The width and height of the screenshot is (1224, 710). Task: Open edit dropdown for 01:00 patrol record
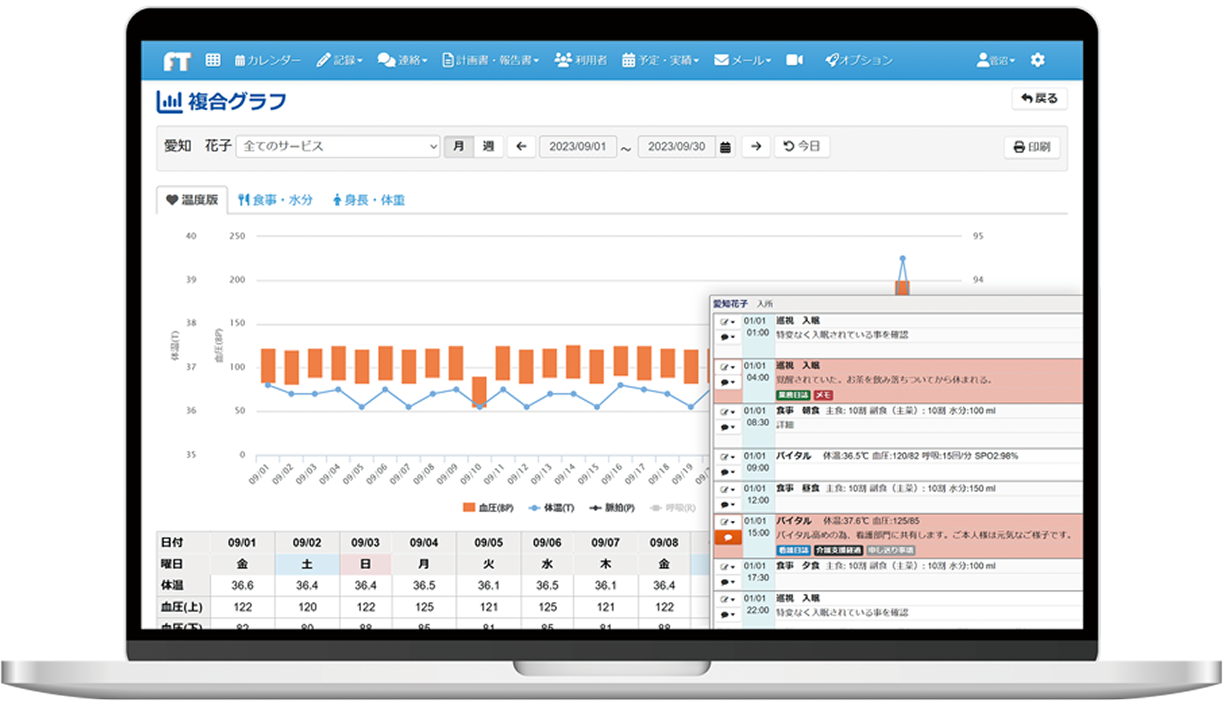click(727, 322)
